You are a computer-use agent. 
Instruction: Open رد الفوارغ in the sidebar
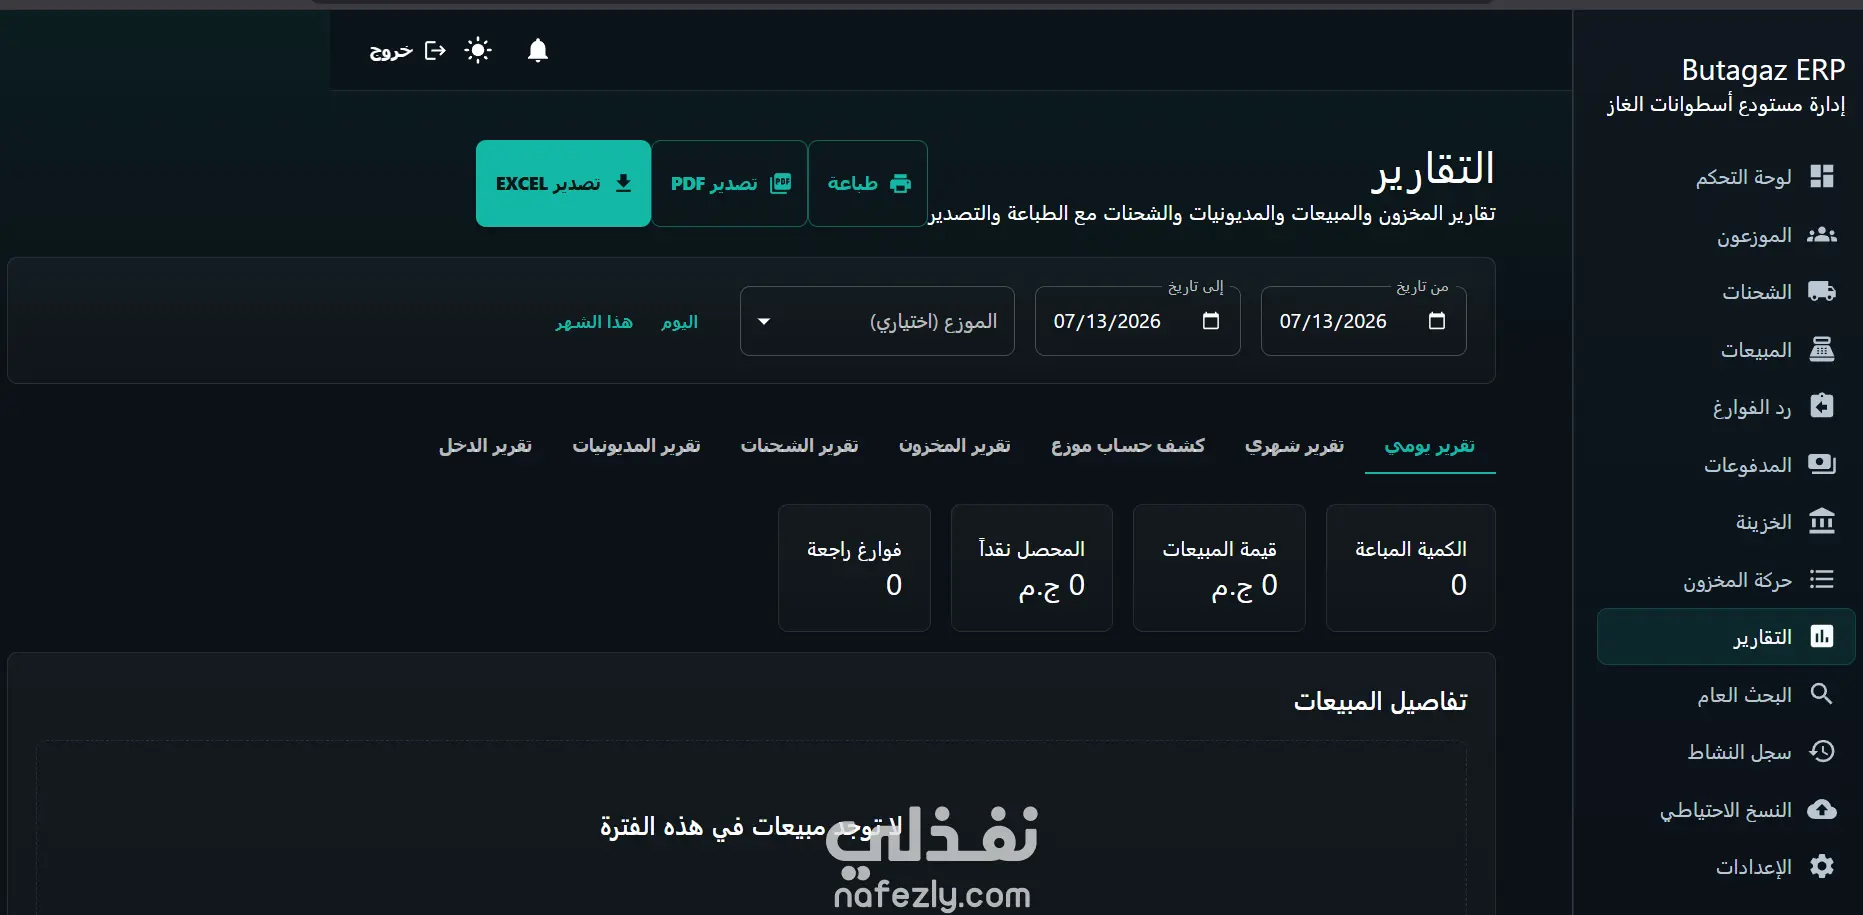pyautogui.click(x=1726, y=407)
